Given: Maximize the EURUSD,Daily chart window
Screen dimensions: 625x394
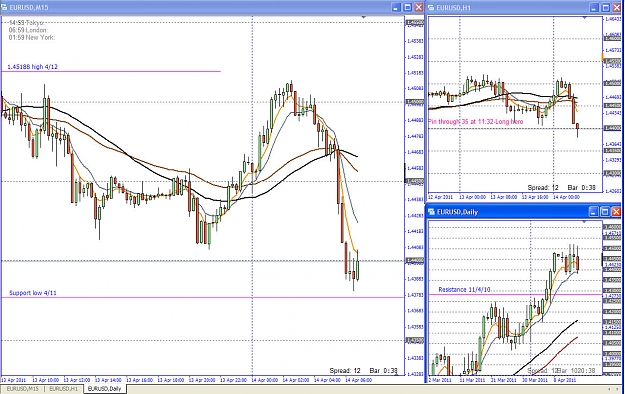Looking at the screenshot, I should coord(605,212).
